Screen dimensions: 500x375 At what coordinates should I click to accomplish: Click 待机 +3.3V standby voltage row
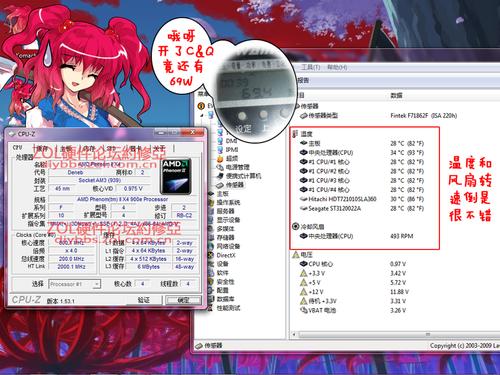coord(353,301)
